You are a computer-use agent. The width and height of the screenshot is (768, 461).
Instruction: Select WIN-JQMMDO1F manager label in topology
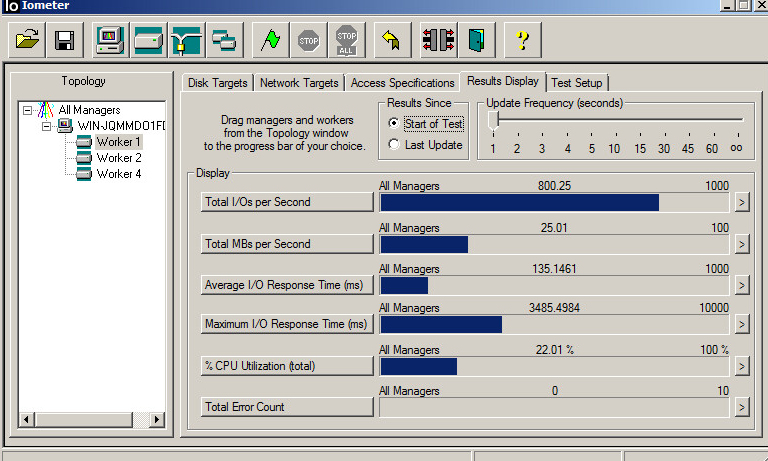(x=121, y=125)
